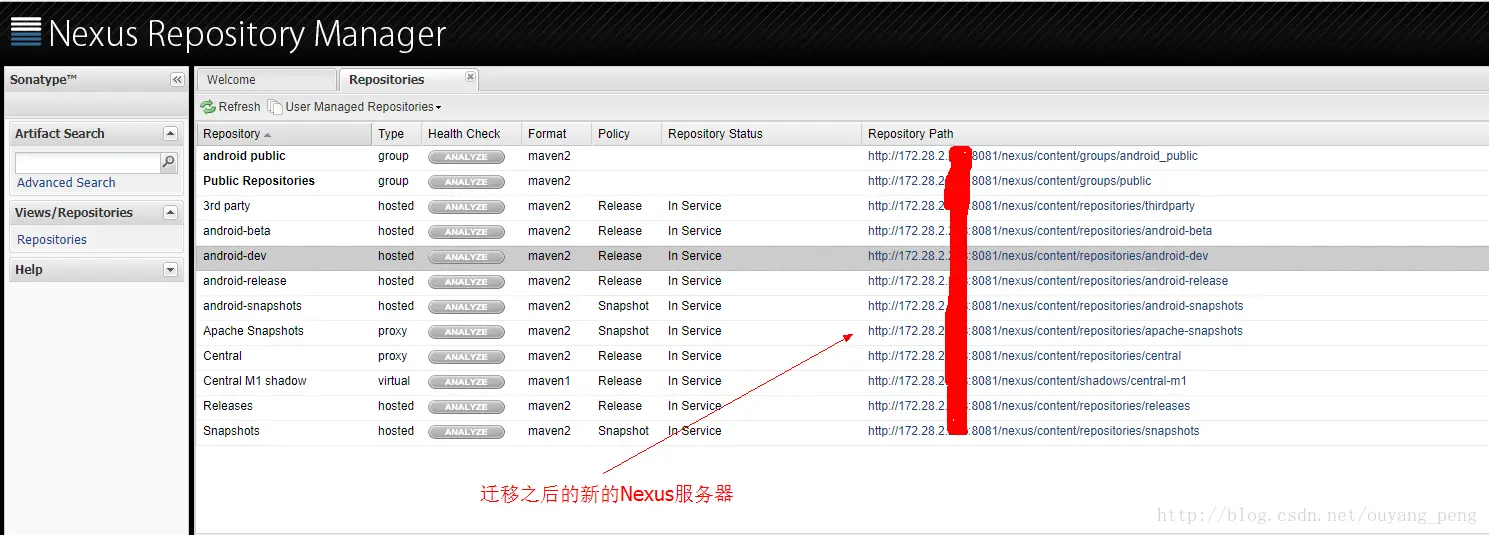Click Analyze for Central M1 shadow
The height and width of the screenshot is (535, 1489).
point(466,382)
